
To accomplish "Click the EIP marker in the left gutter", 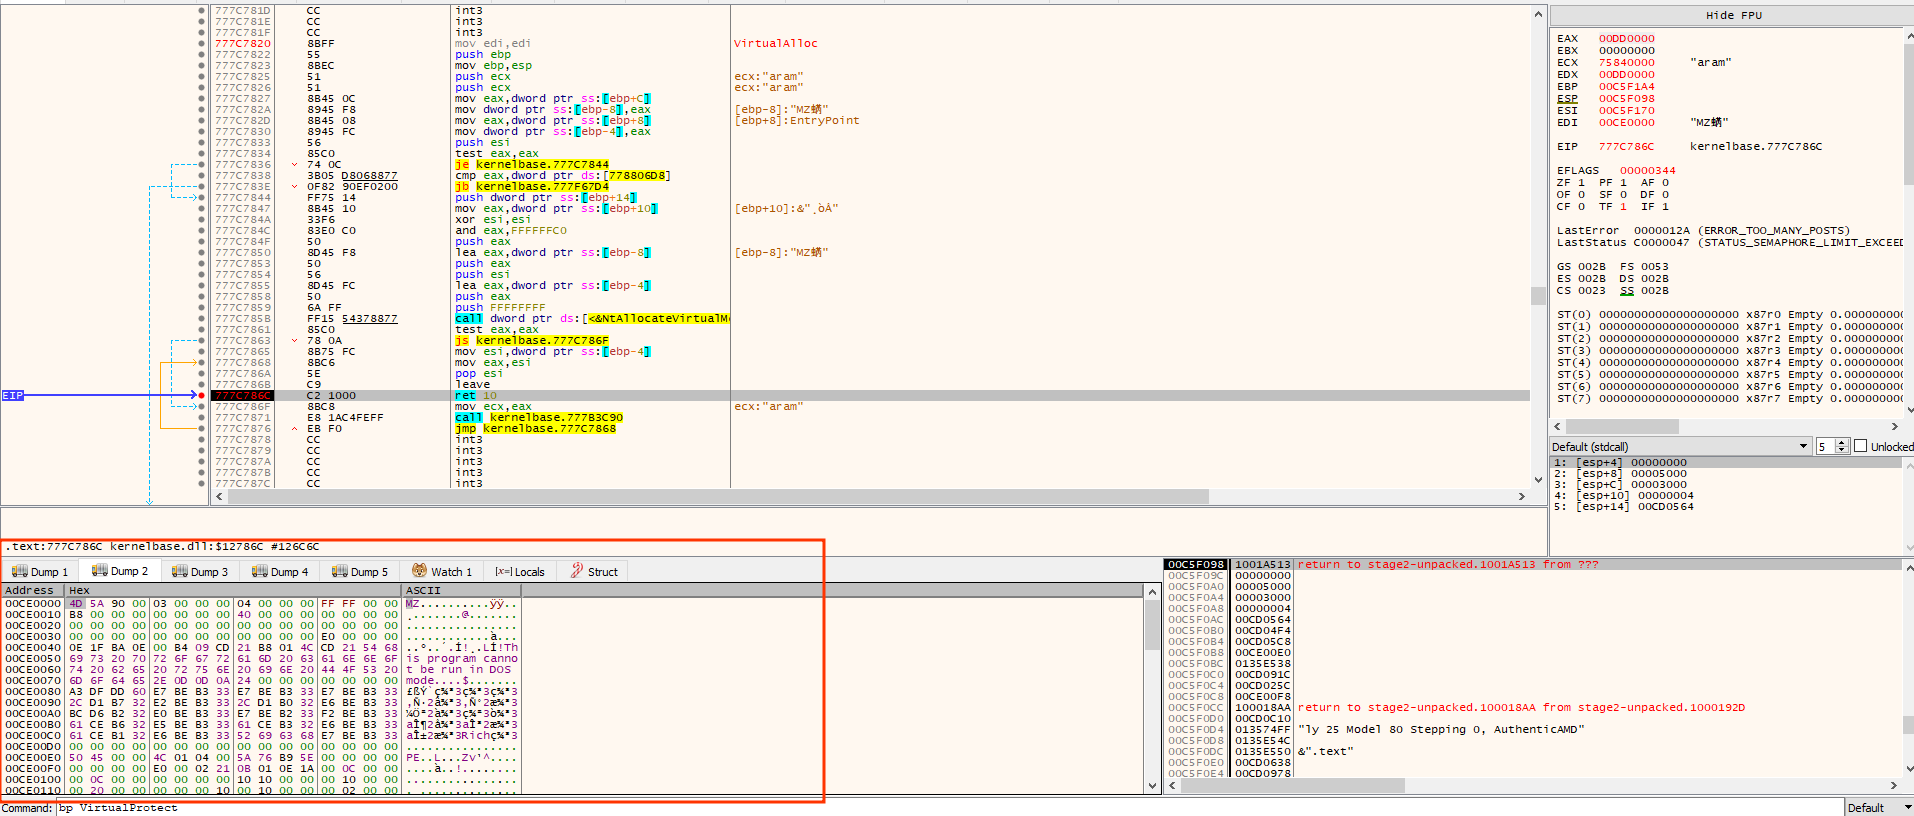I will click(12, 396).
